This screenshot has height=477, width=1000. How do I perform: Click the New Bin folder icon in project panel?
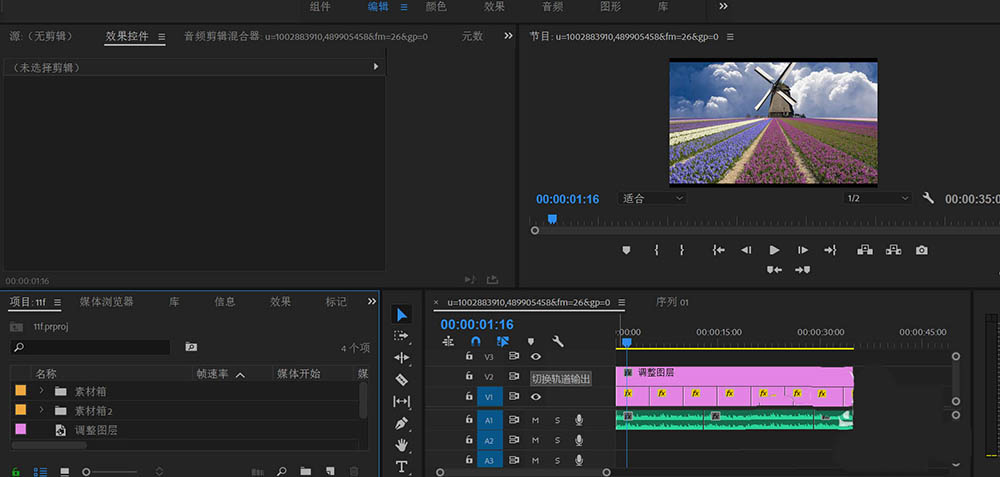coord(306,471)
